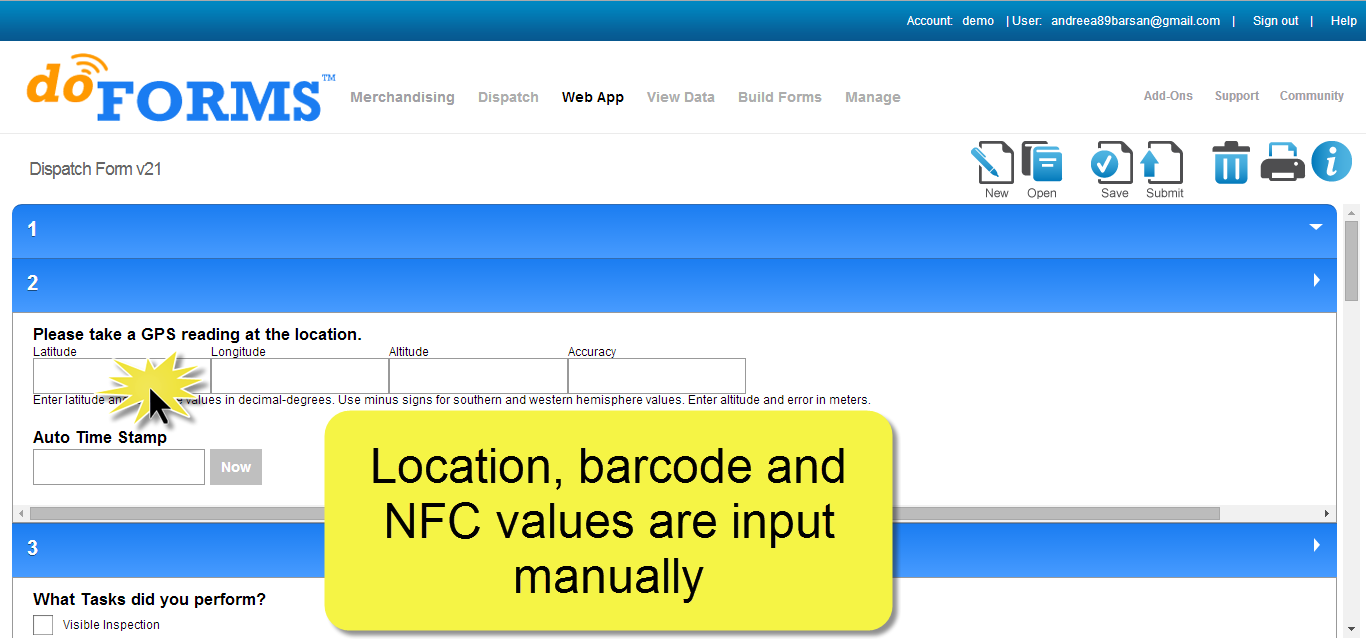Open the View Data menu
1366x644 pixels.
coord(681,97)
